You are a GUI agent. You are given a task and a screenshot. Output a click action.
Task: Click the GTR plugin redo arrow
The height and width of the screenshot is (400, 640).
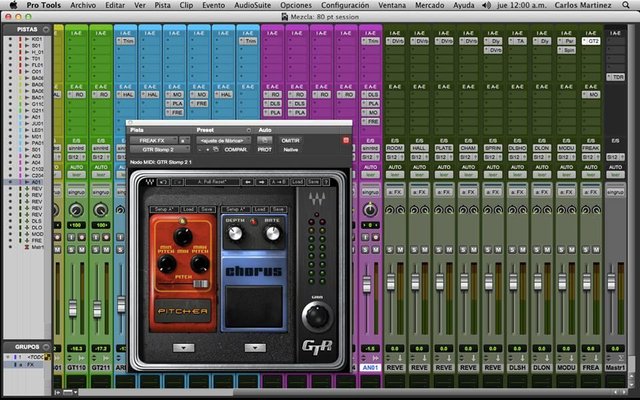click(177, 182)
